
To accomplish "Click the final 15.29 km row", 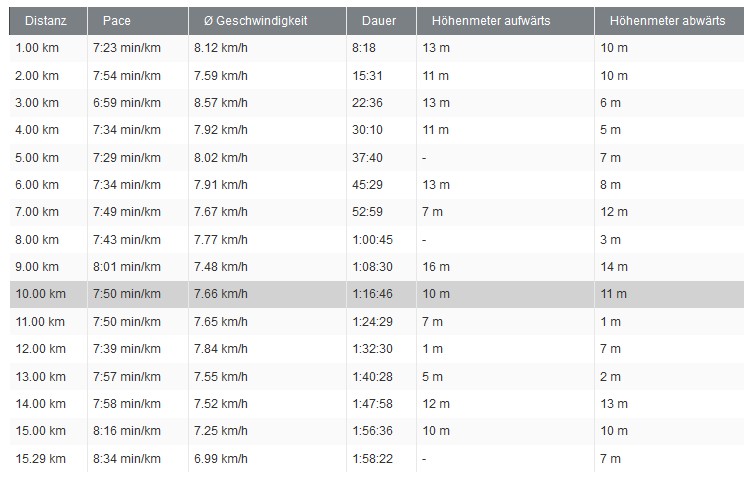I will point(372,459).
